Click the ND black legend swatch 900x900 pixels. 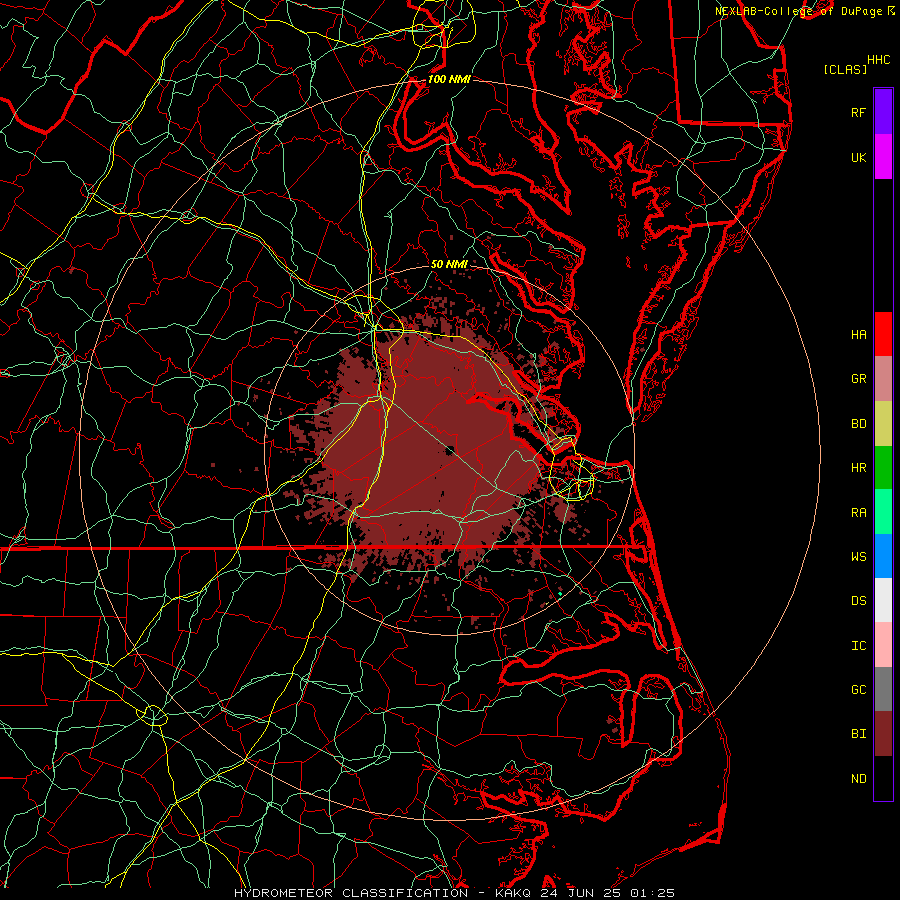(883, 778)
